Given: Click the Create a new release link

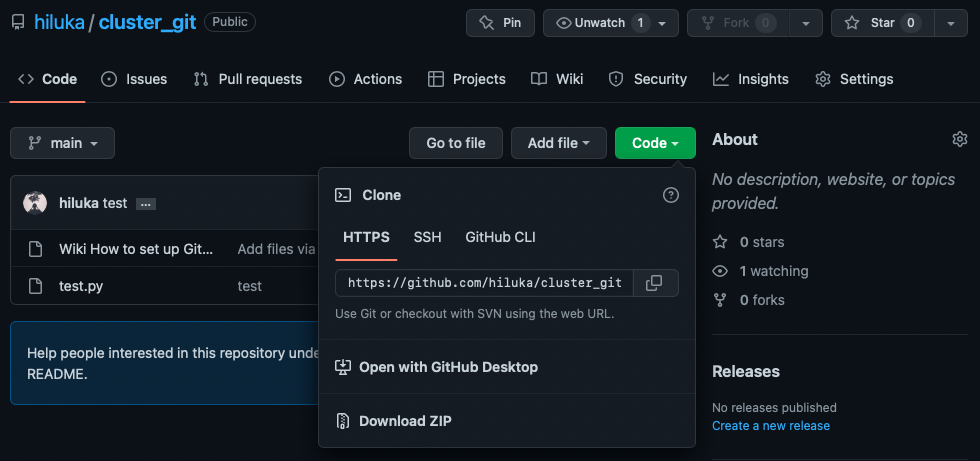Looking at the screenshot, I should tap(770, 425).
